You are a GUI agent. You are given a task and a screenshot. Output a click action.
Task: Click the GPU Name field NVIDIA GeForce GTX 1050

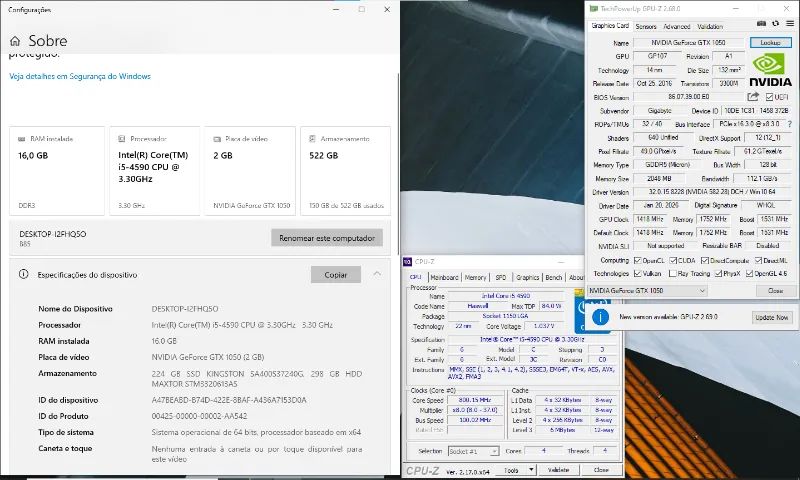click(x=688, y=42)
